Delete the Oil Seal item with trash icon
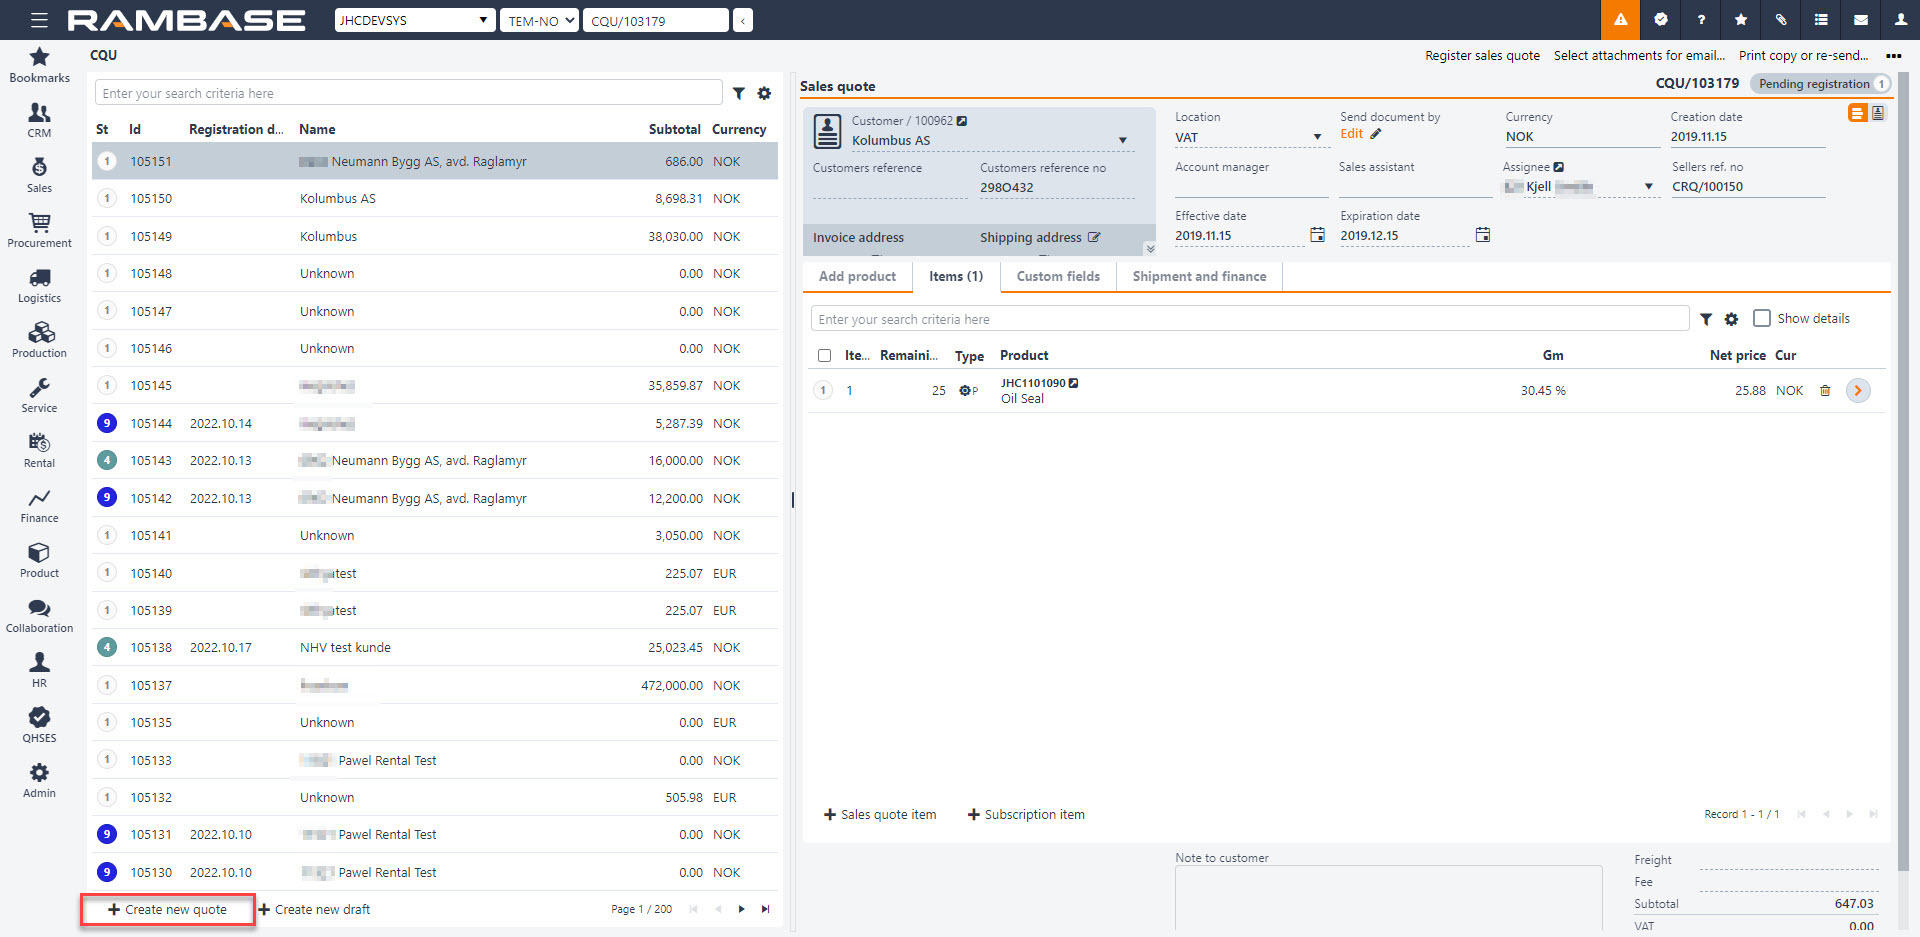The image size is (1920, 937). tap(1825, 391)
